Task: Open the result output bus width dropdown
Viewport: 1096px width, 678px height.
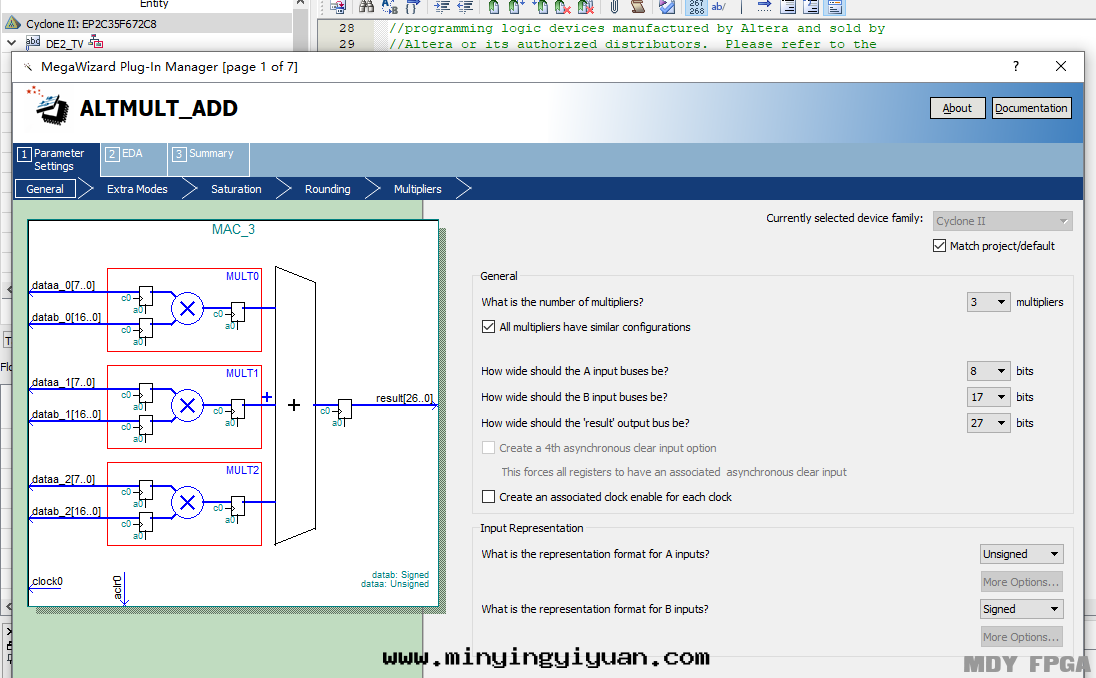Action: point(988,423)
